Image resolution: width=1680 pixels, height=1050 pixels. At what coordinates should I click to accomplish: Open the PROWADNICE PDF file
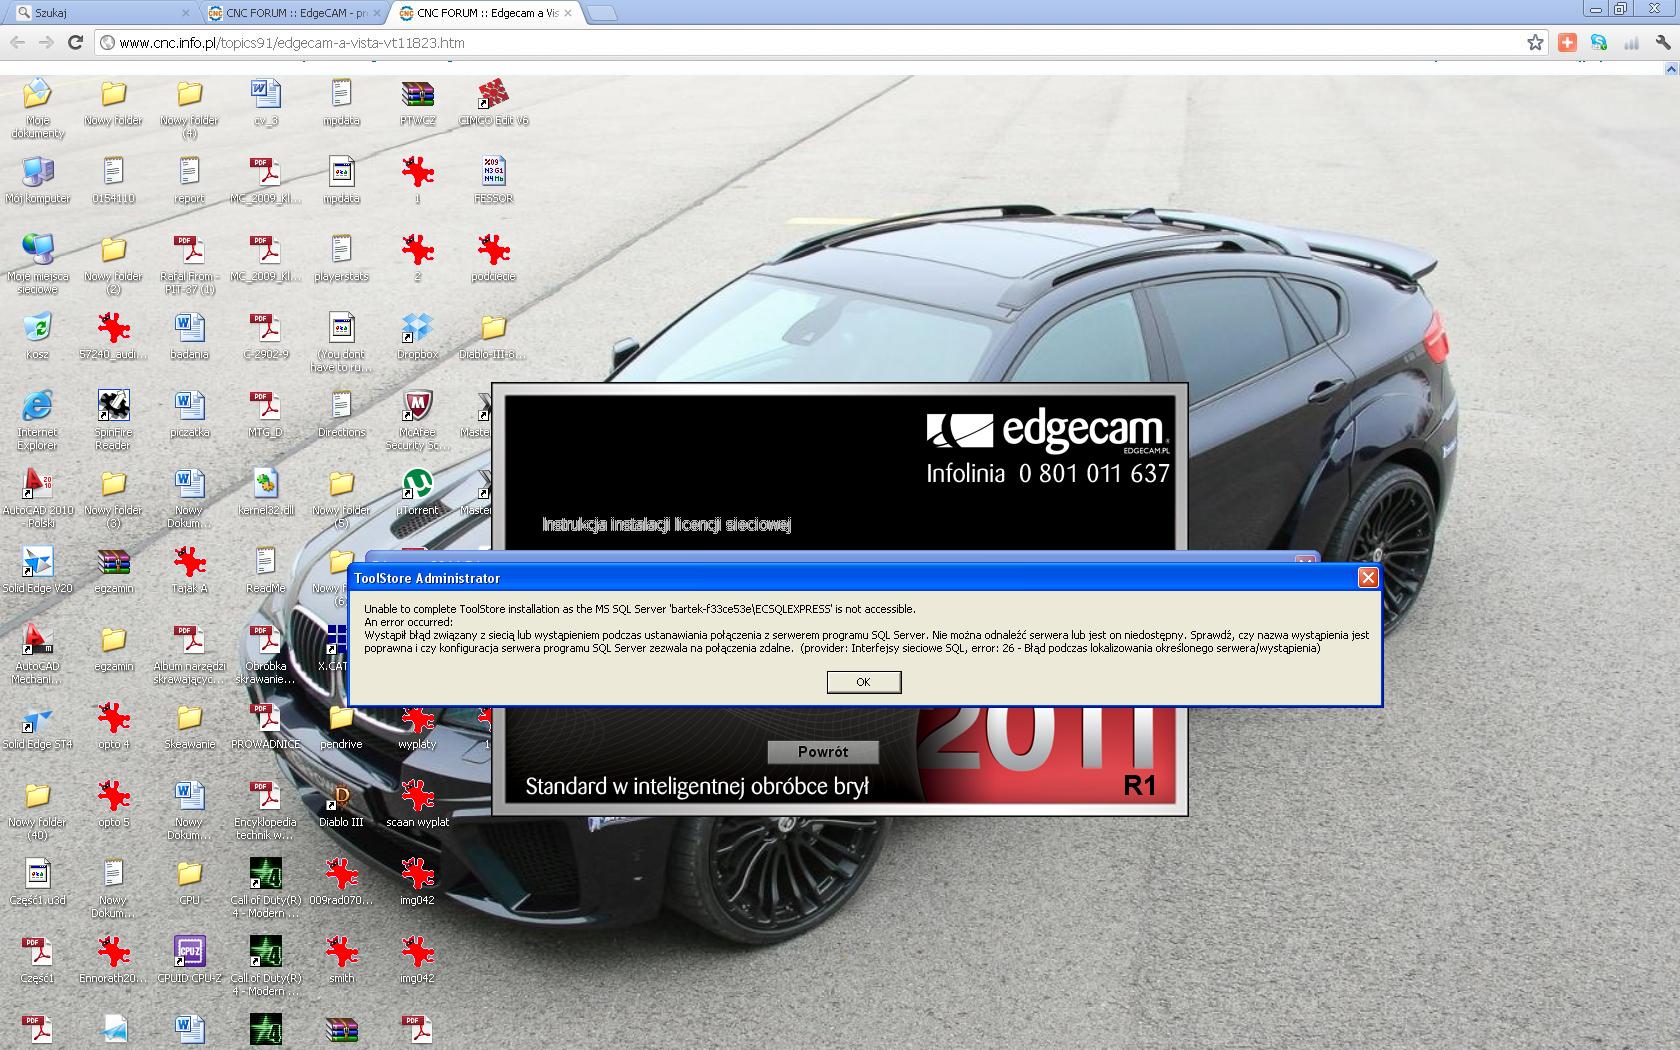click(265, 727)
